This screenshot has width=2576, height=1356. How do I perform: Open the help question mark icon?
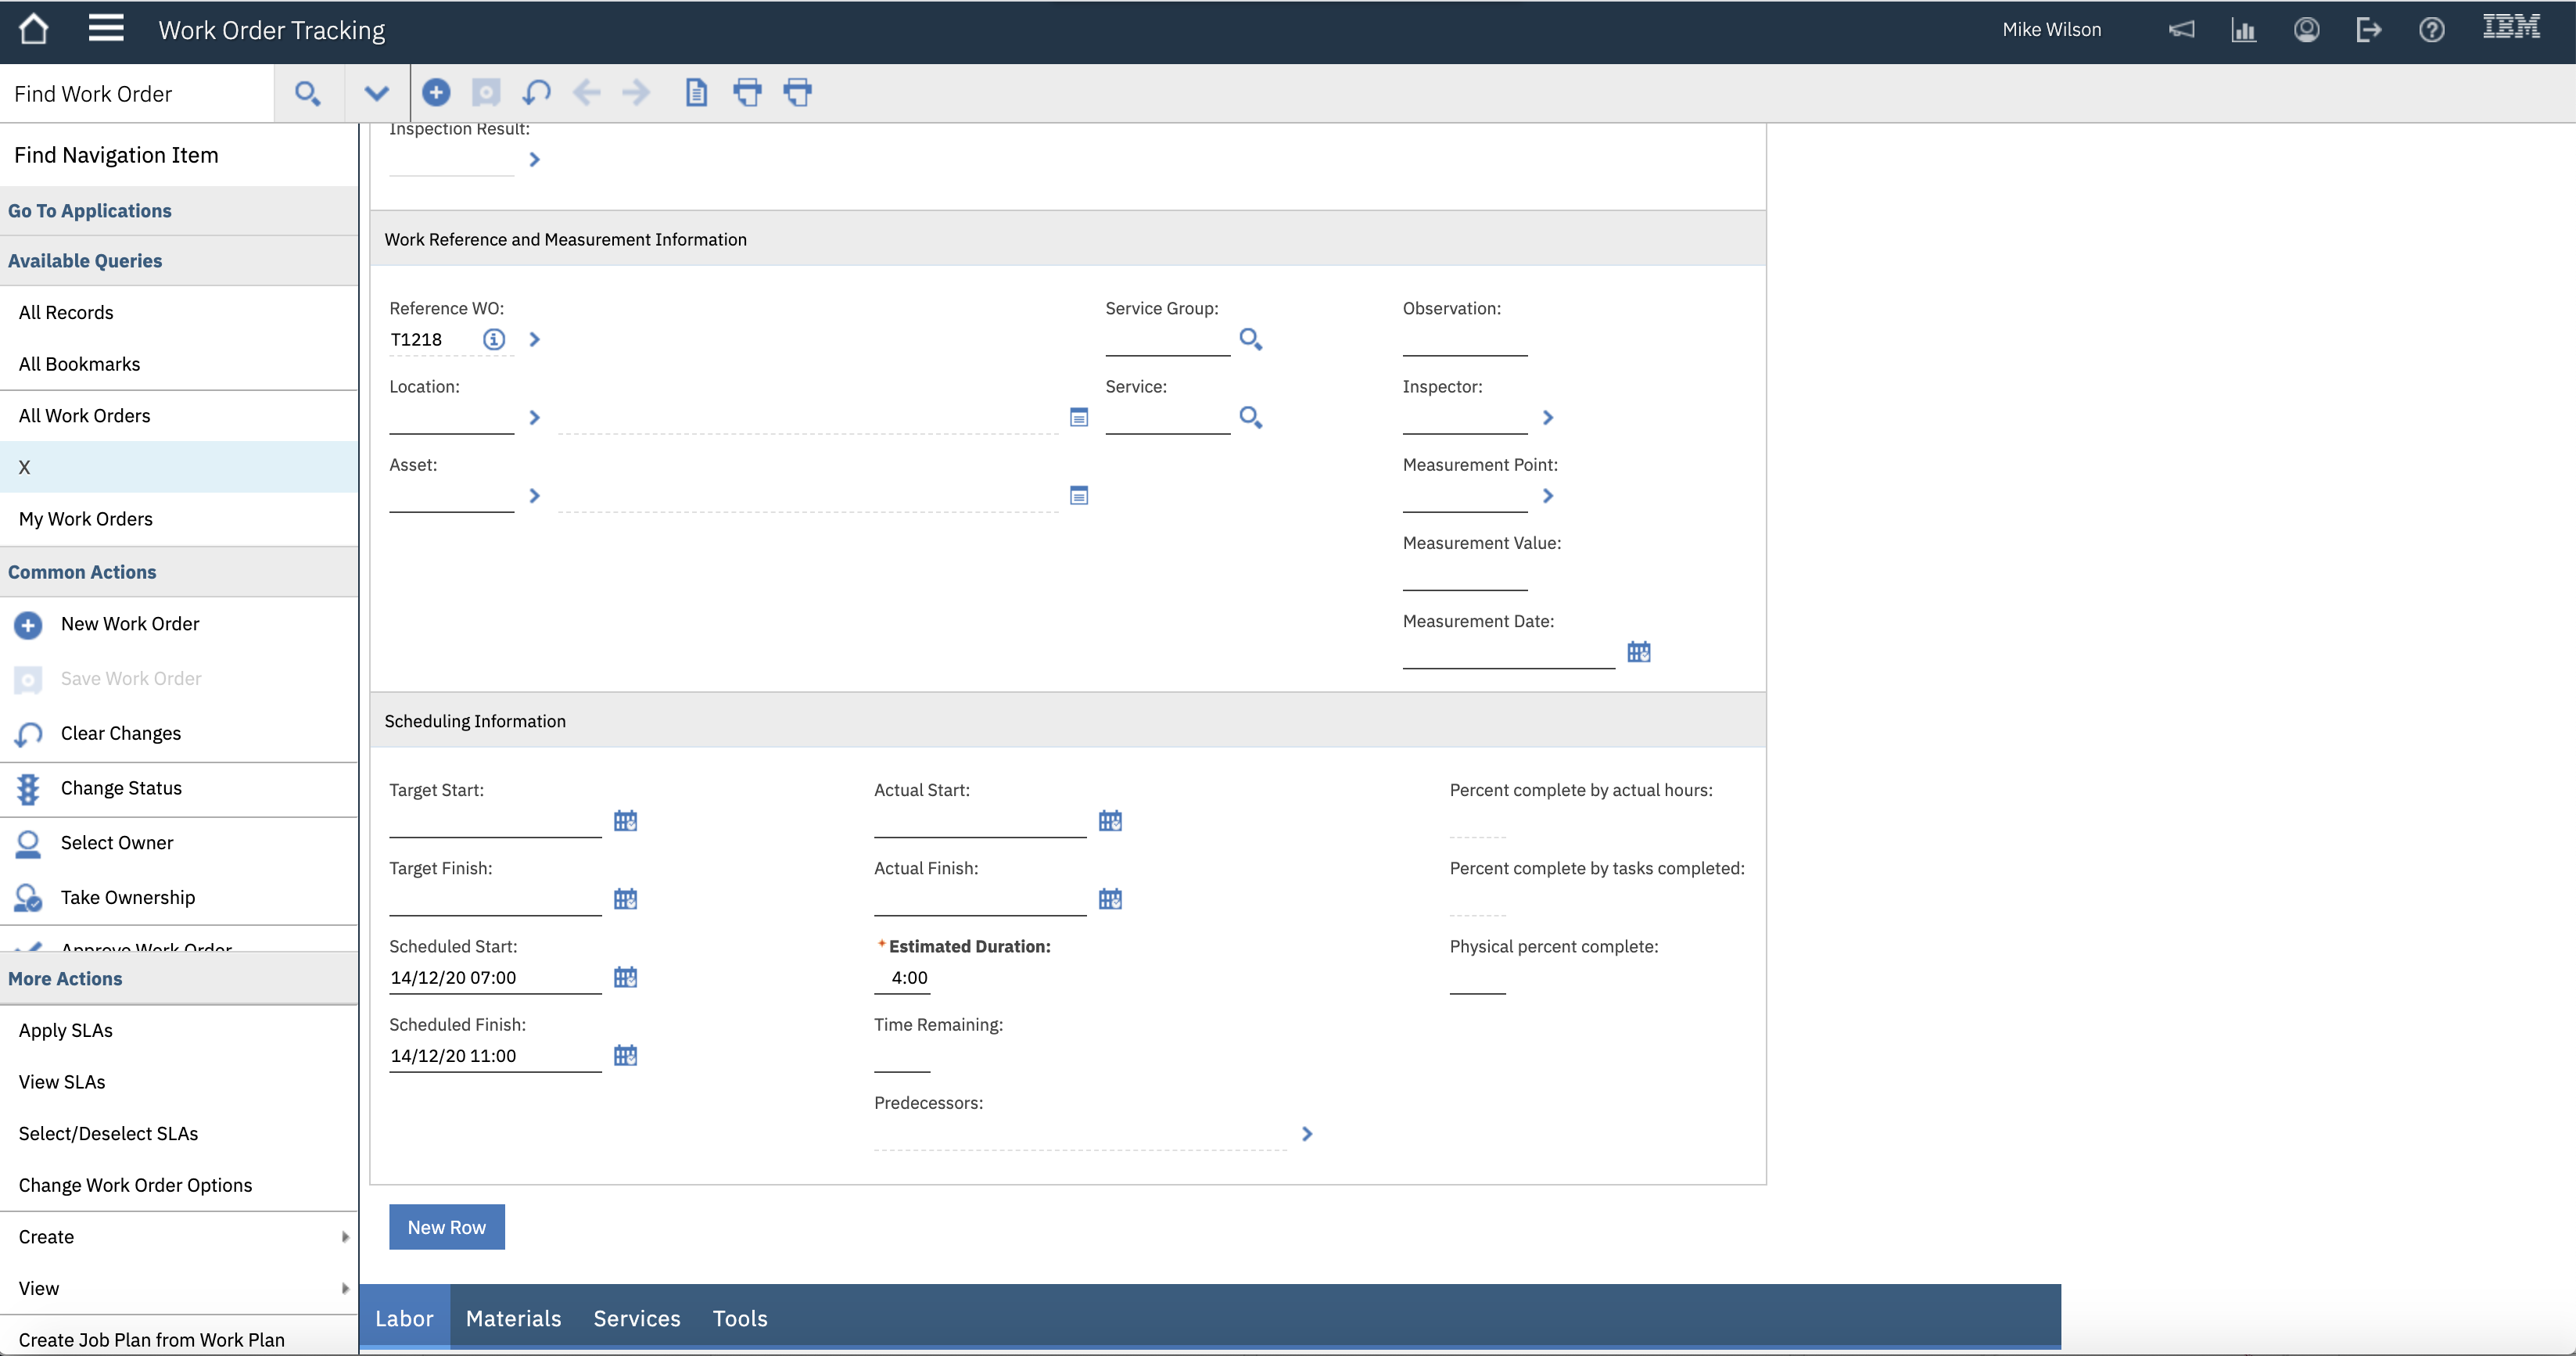2431,30
